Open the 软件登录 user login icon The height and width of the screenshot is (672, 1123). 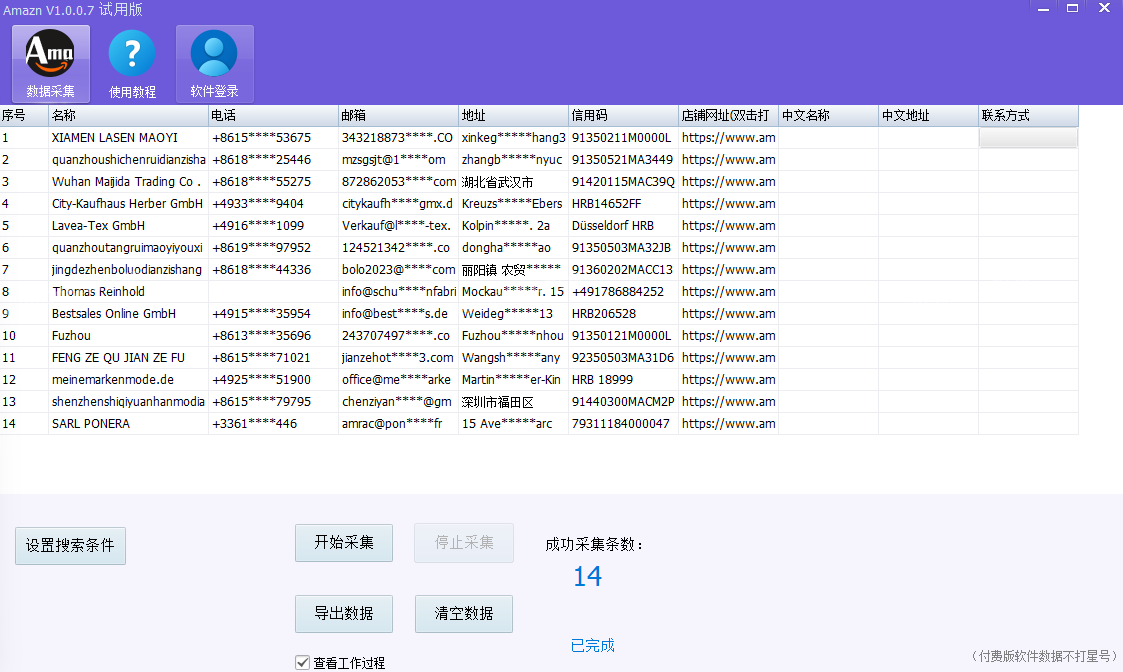click(214, 64)
